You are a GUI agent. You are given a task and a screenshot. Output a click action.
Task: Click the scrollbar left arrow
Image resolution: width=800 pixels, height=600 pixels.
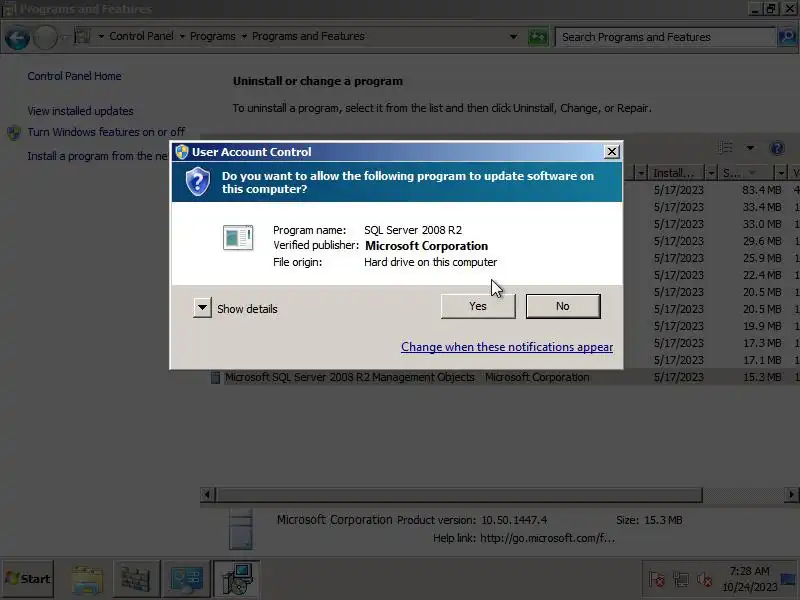click(207, 494)
